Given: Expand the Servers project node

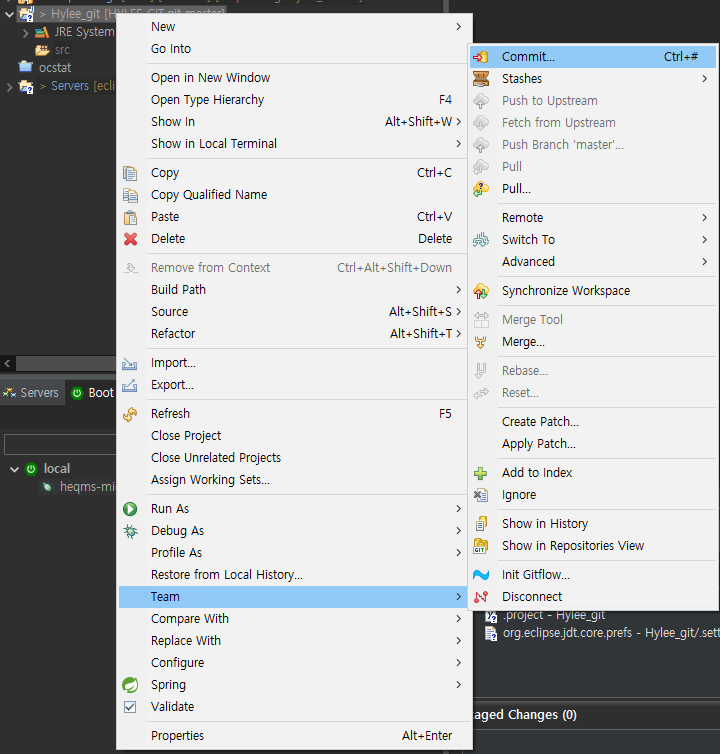Looking at the screenshot, I should [x=9, y=87].
